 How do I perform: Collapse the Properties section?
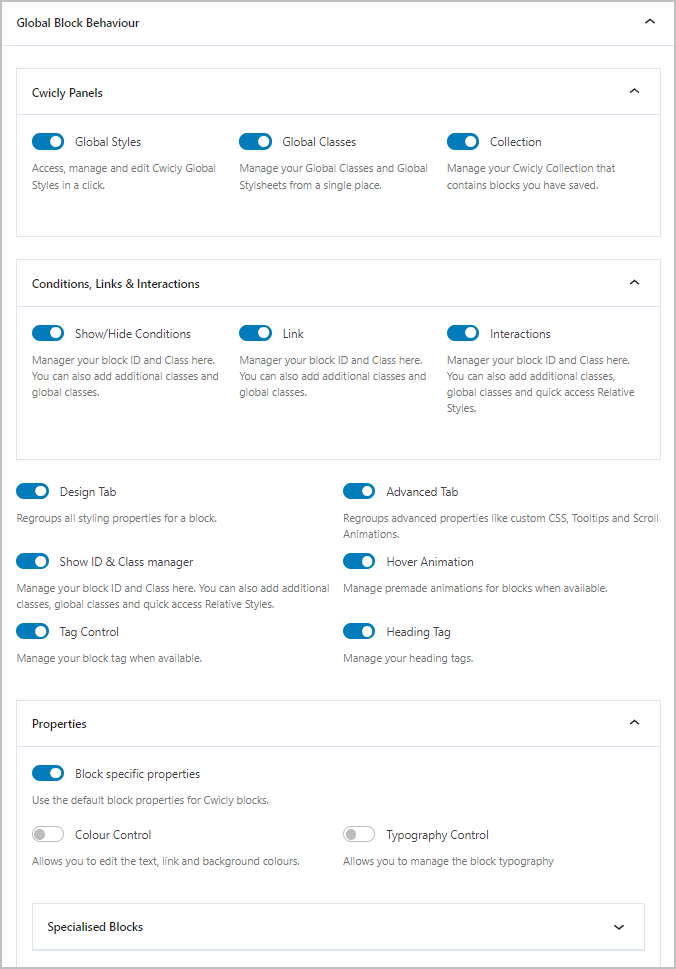634,723
